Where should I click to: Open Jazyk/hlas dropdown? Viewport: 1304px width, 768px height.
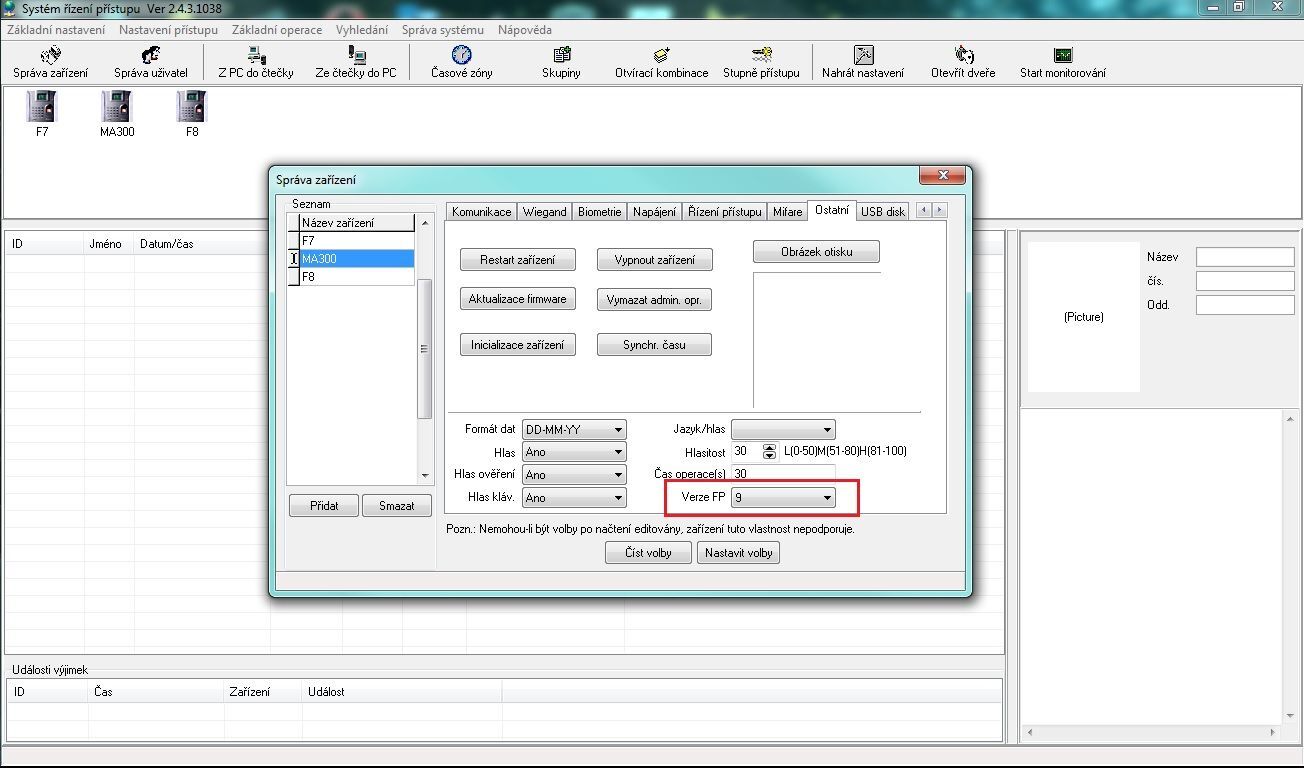[x=783, y=429]
